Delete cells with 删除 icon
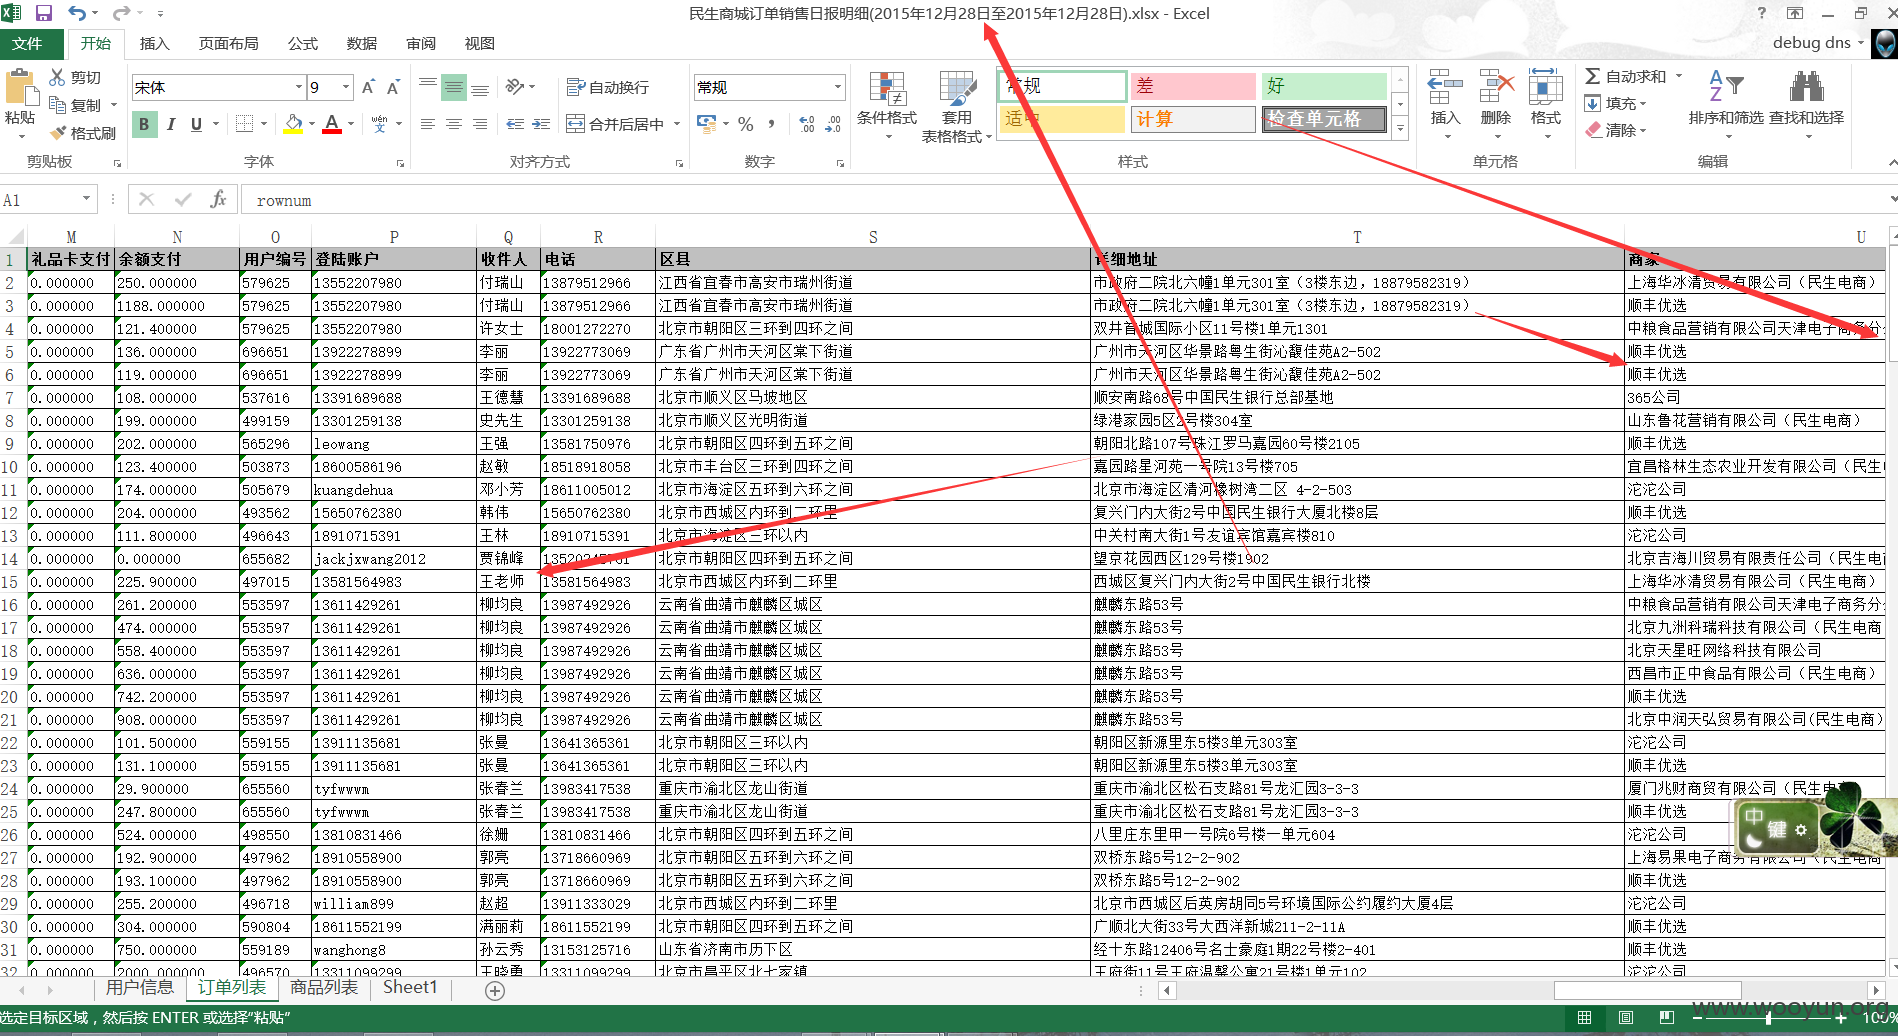This screenshot has width=1898, height=1036. coord(1496,102)
